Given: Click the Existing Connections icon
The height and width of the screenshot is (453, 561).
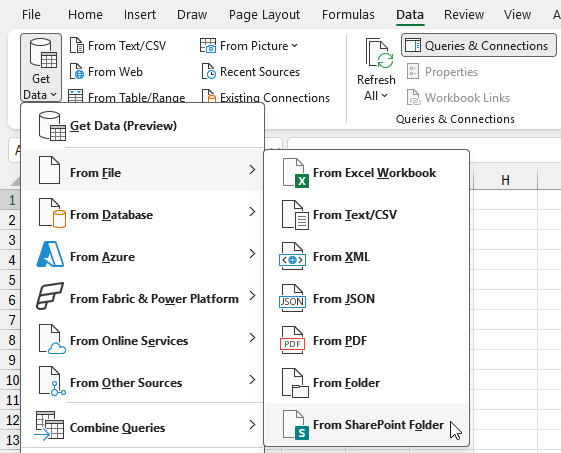Looking at the screenshot, I should point(209,96).
